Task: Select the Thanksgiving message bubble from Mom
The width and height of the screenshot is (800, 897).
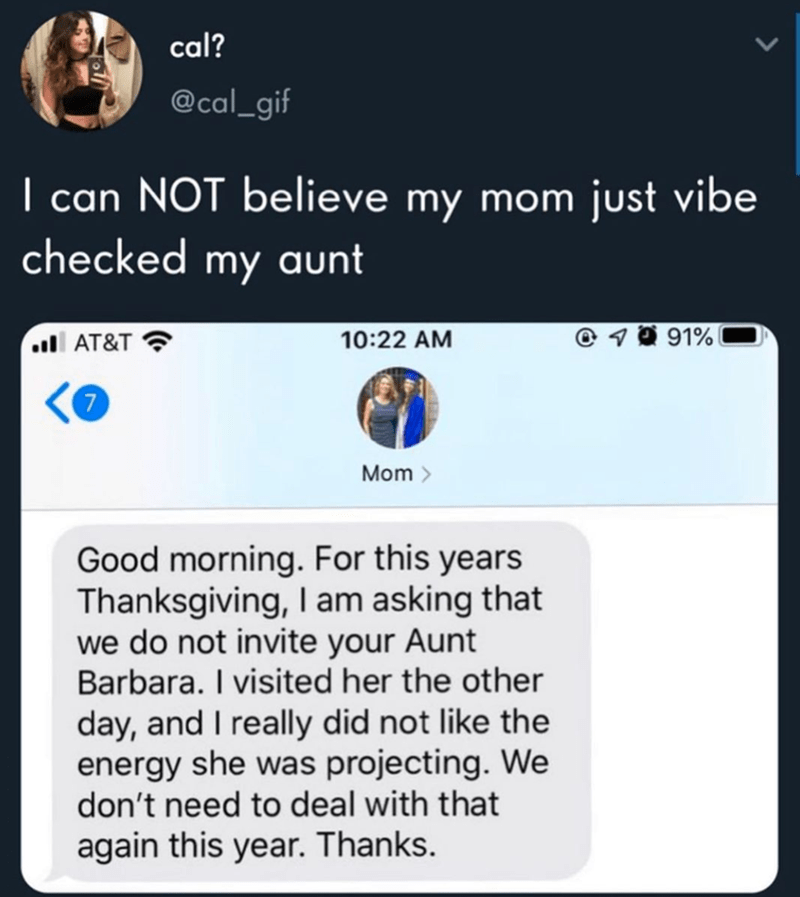Action: [320, 701]
